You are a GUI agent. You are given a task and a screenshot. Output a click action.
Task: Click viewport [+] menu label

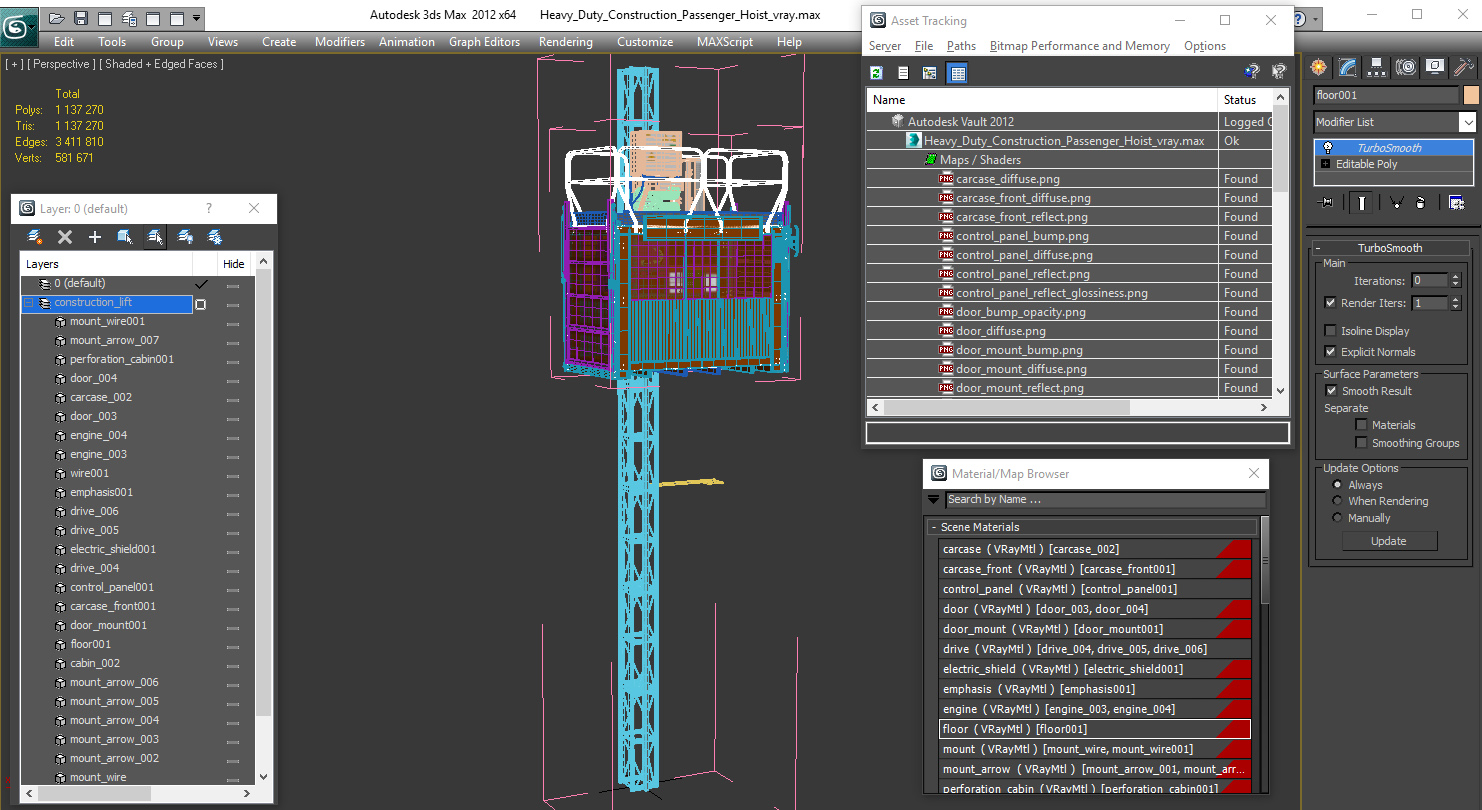pyautogui.click(x=14, y=64)
